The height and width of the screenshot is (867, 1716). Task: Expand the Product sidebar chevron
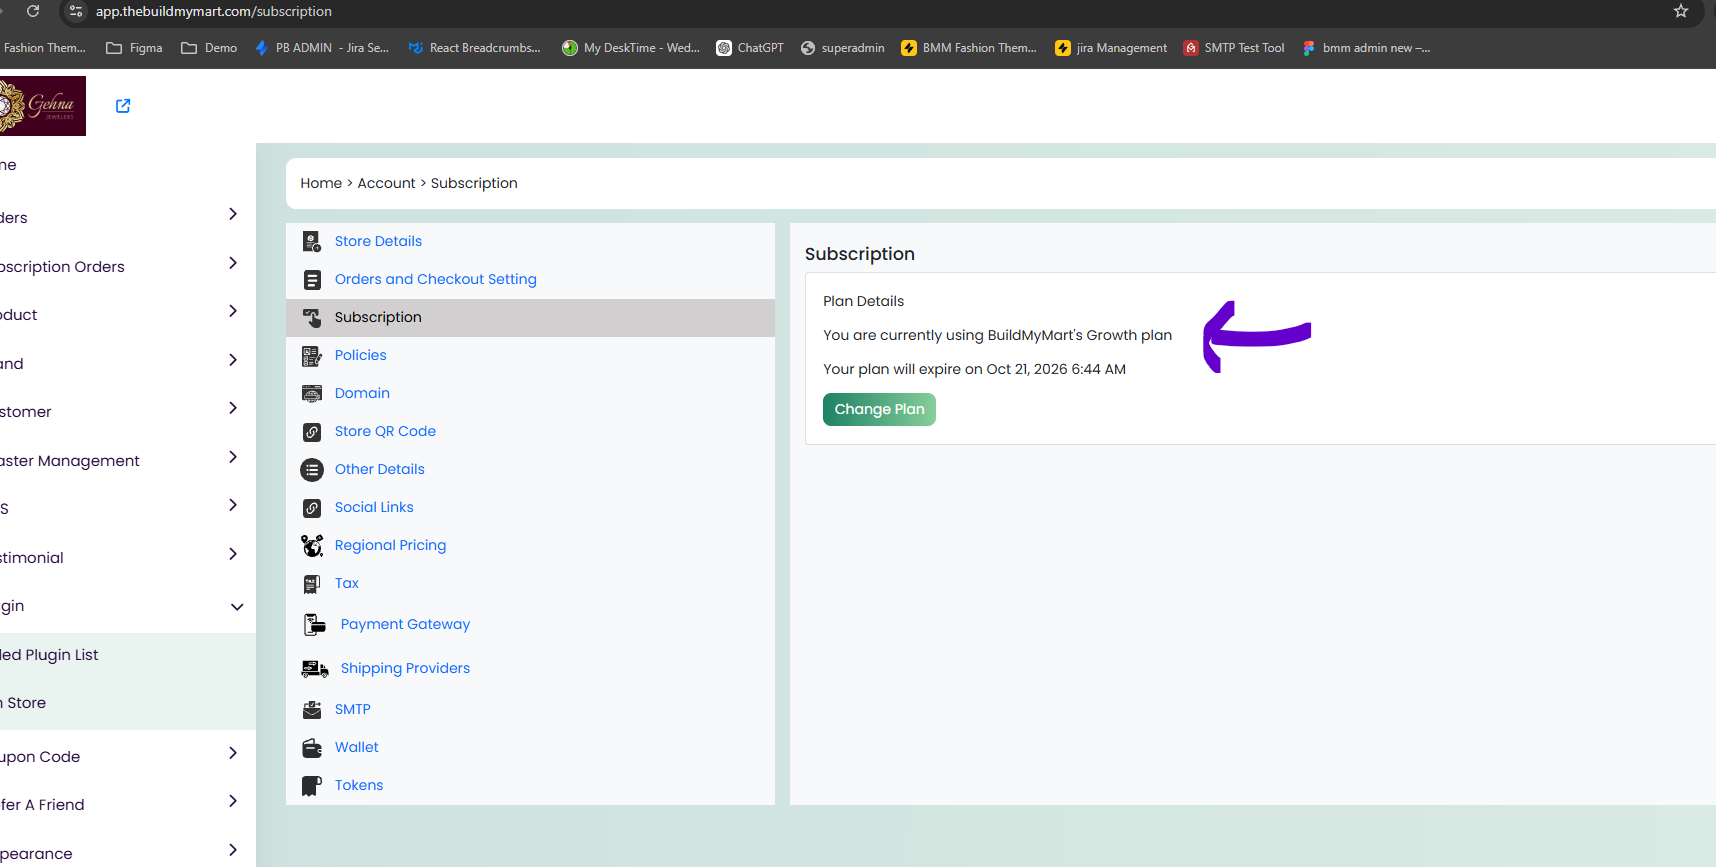point(233,311)
